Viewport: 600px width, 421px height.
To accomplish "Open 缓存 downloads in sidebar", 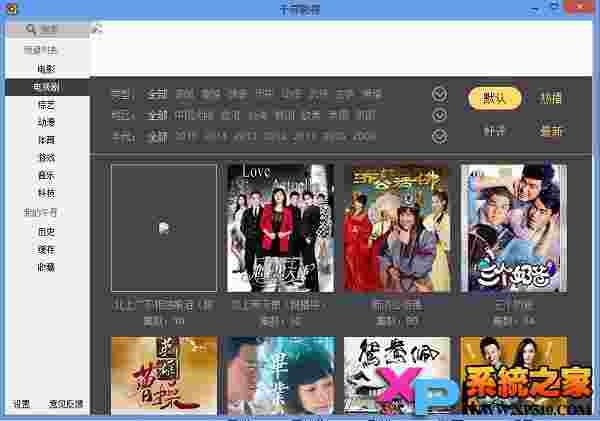I will point(46,250).
